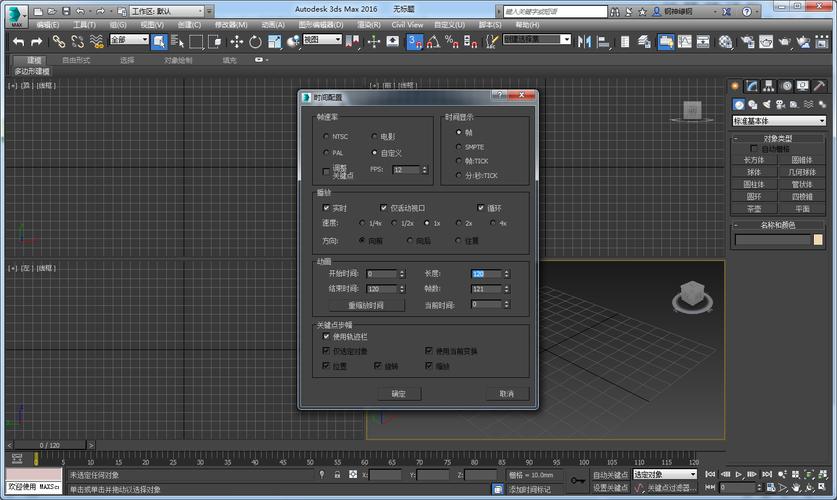
Task: Open the Create tab in command panel
Action: [x=736, y=86]
